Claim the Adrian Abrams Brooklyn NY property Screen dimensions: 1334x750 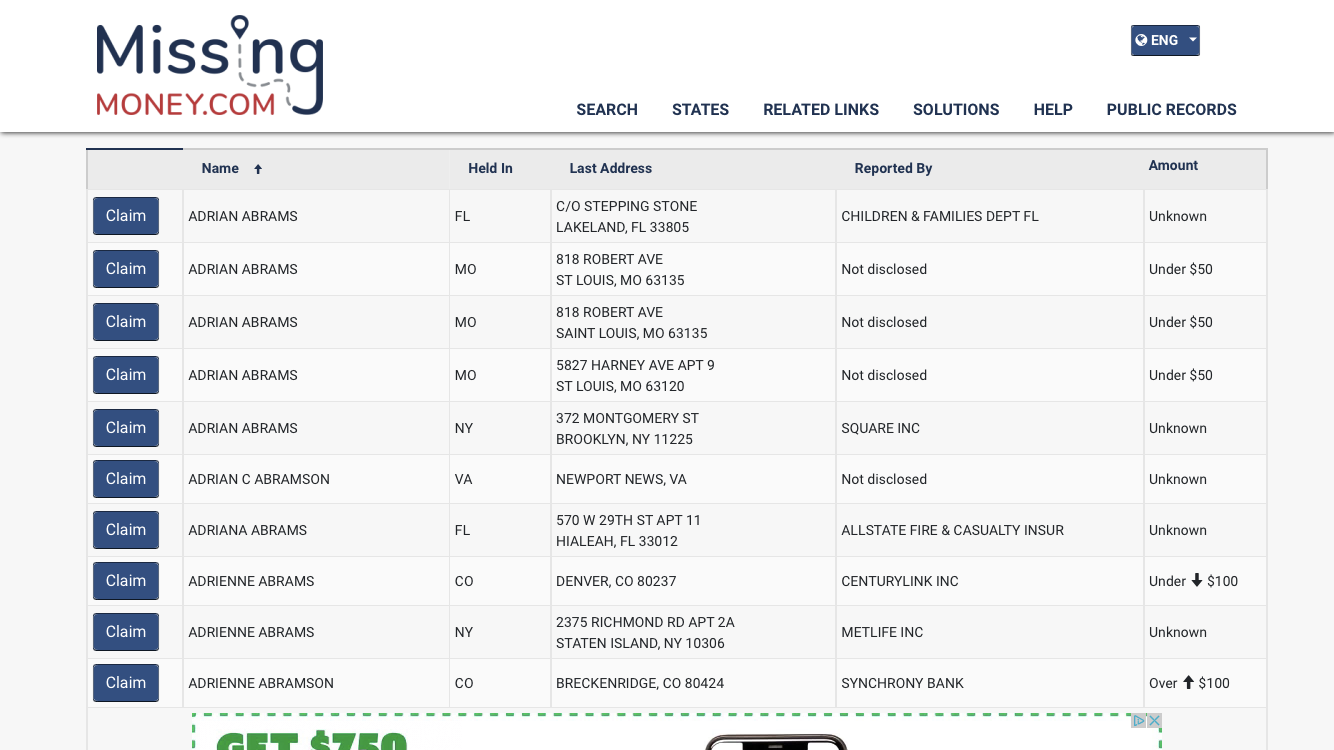(x=126, y=428)
